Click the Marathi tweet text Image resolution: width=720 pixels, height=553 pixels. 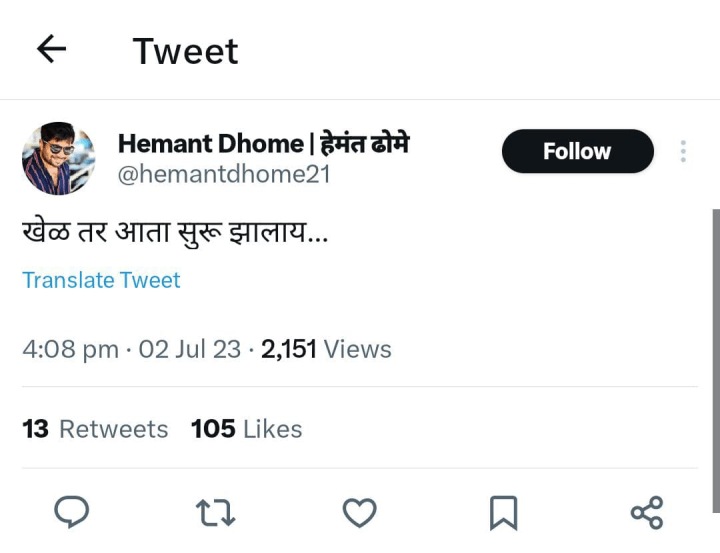(175, 232)
